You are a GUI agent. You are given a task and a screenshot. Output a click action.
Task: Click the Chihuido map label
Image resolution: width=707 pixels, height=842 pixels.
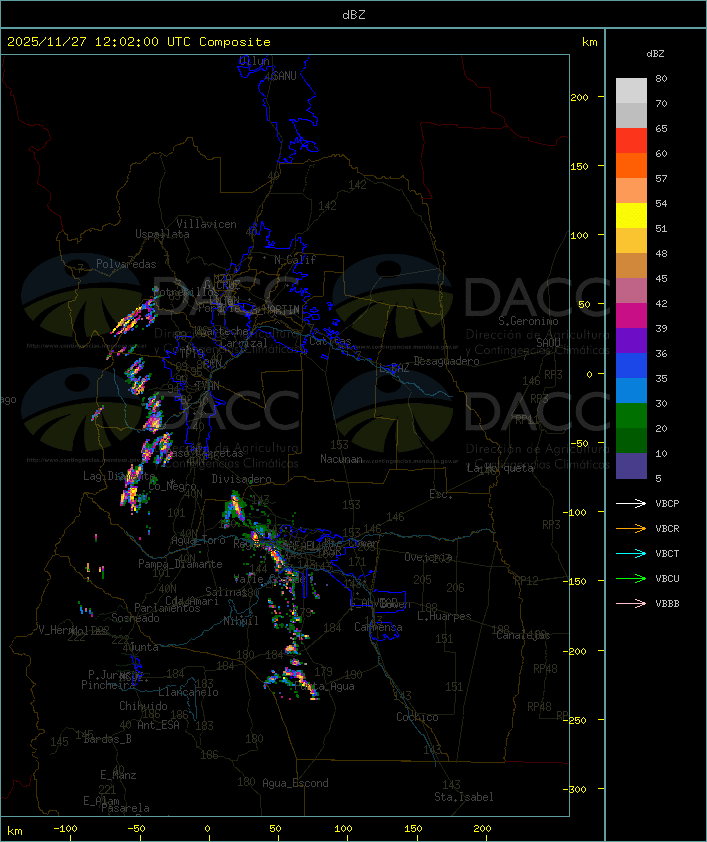pyautogui.click(x=143, y=706)
